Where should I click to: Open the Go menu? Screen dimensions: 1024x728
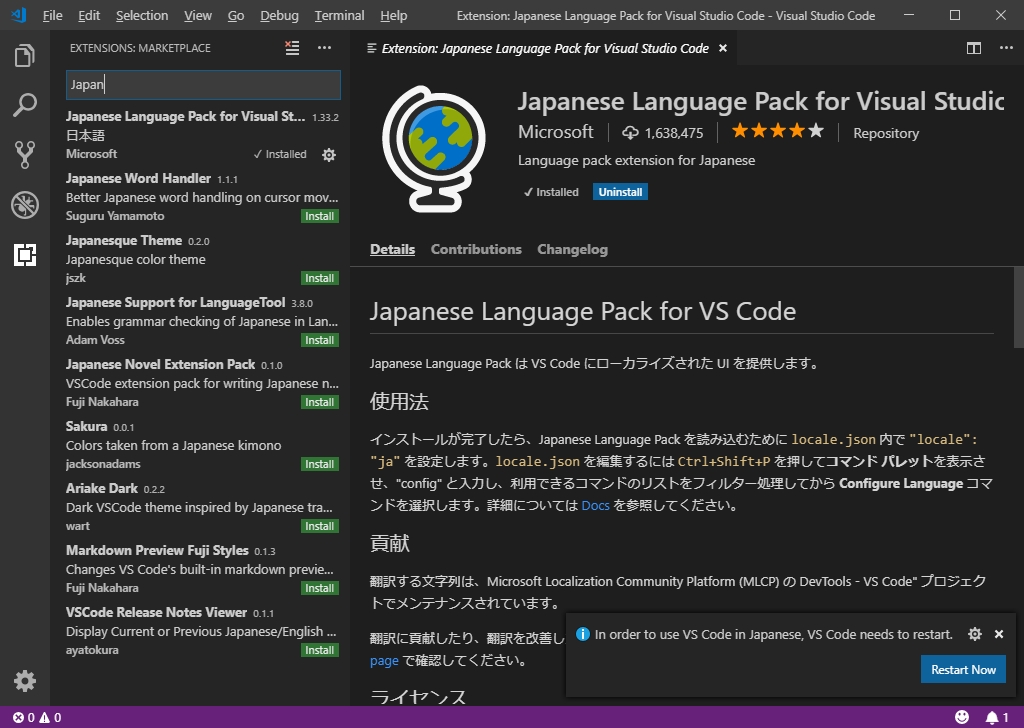[x=236, y=16]
